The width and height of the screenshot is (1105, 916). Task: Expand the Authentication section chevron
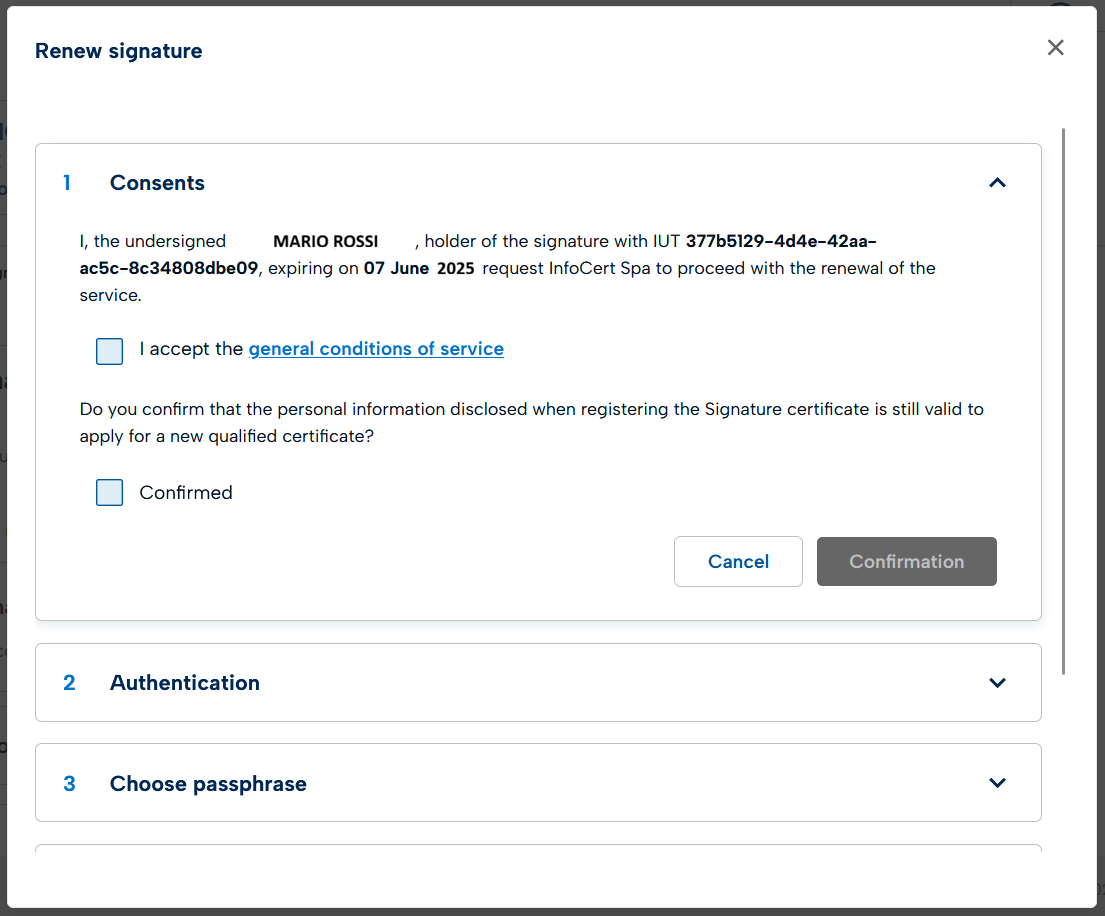997,683
